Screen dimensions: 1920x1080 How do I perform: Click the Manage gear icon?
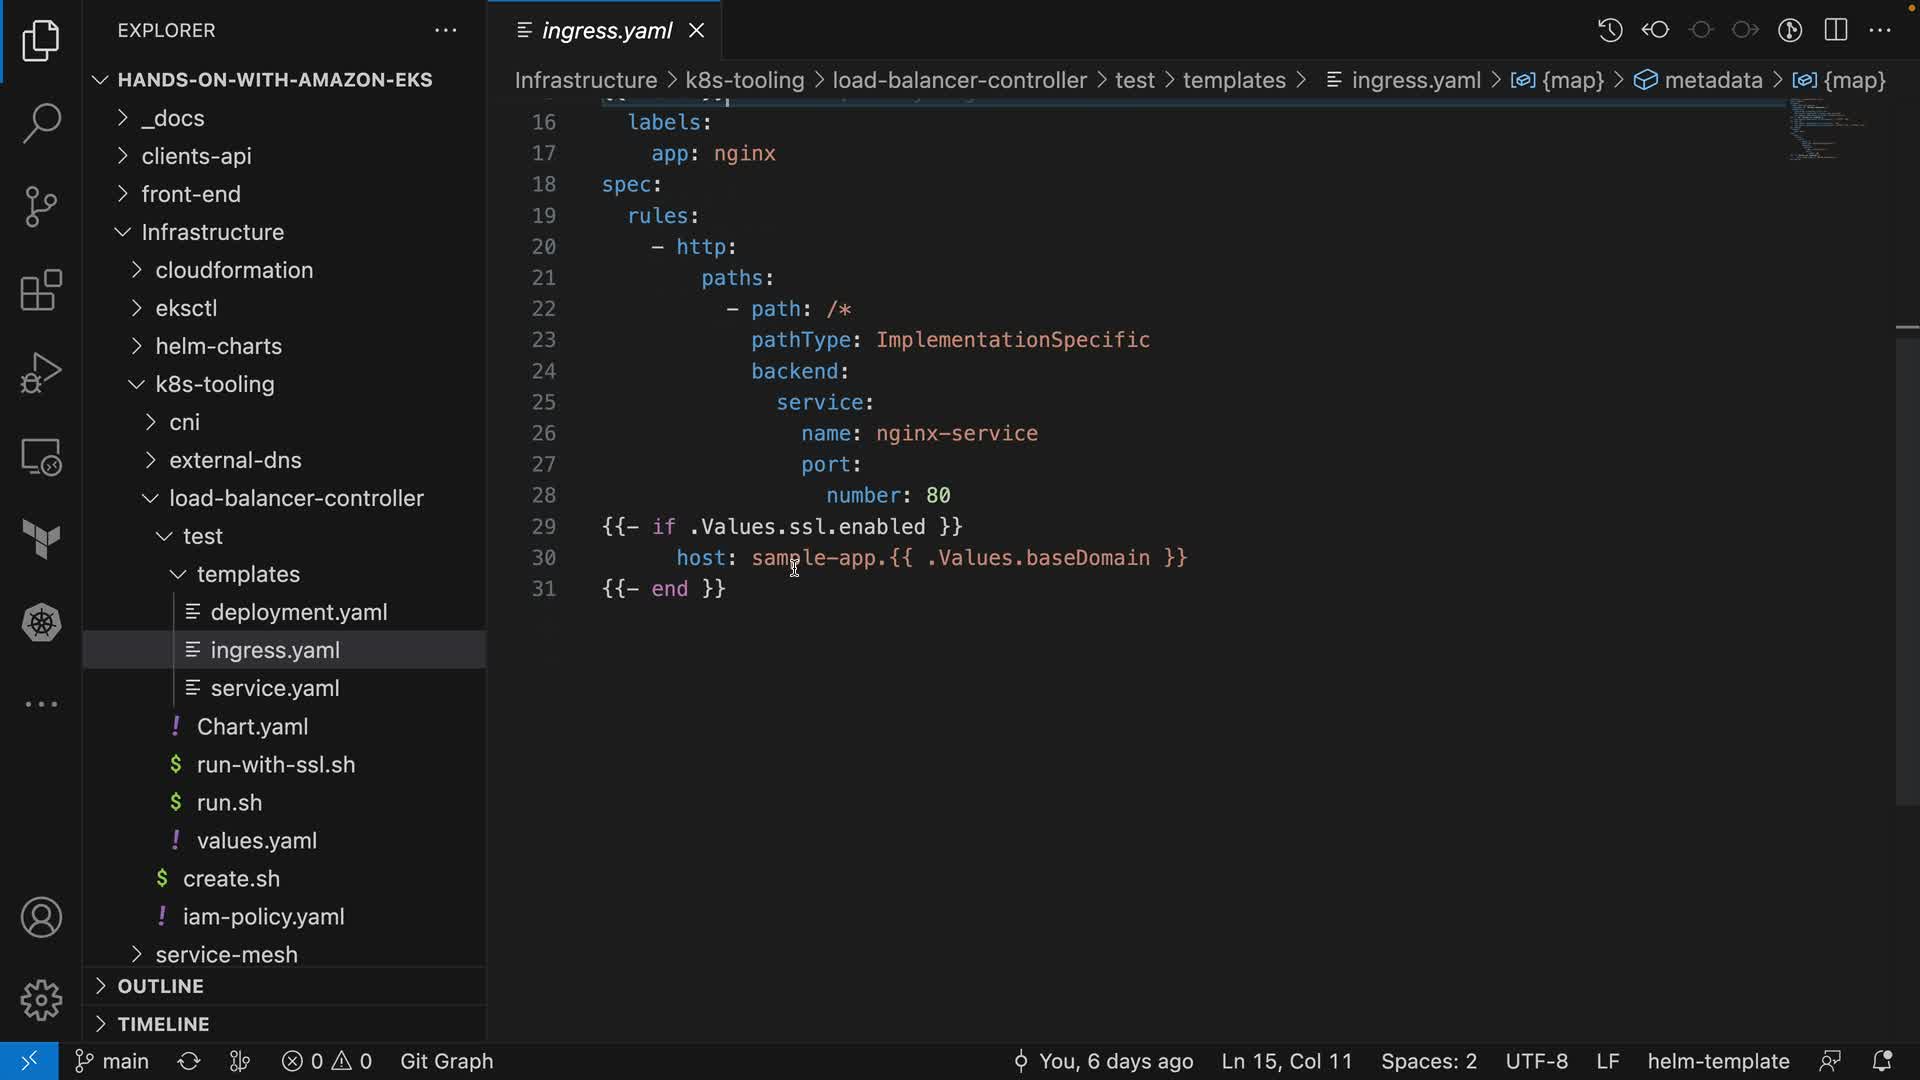pos(41,1000)
